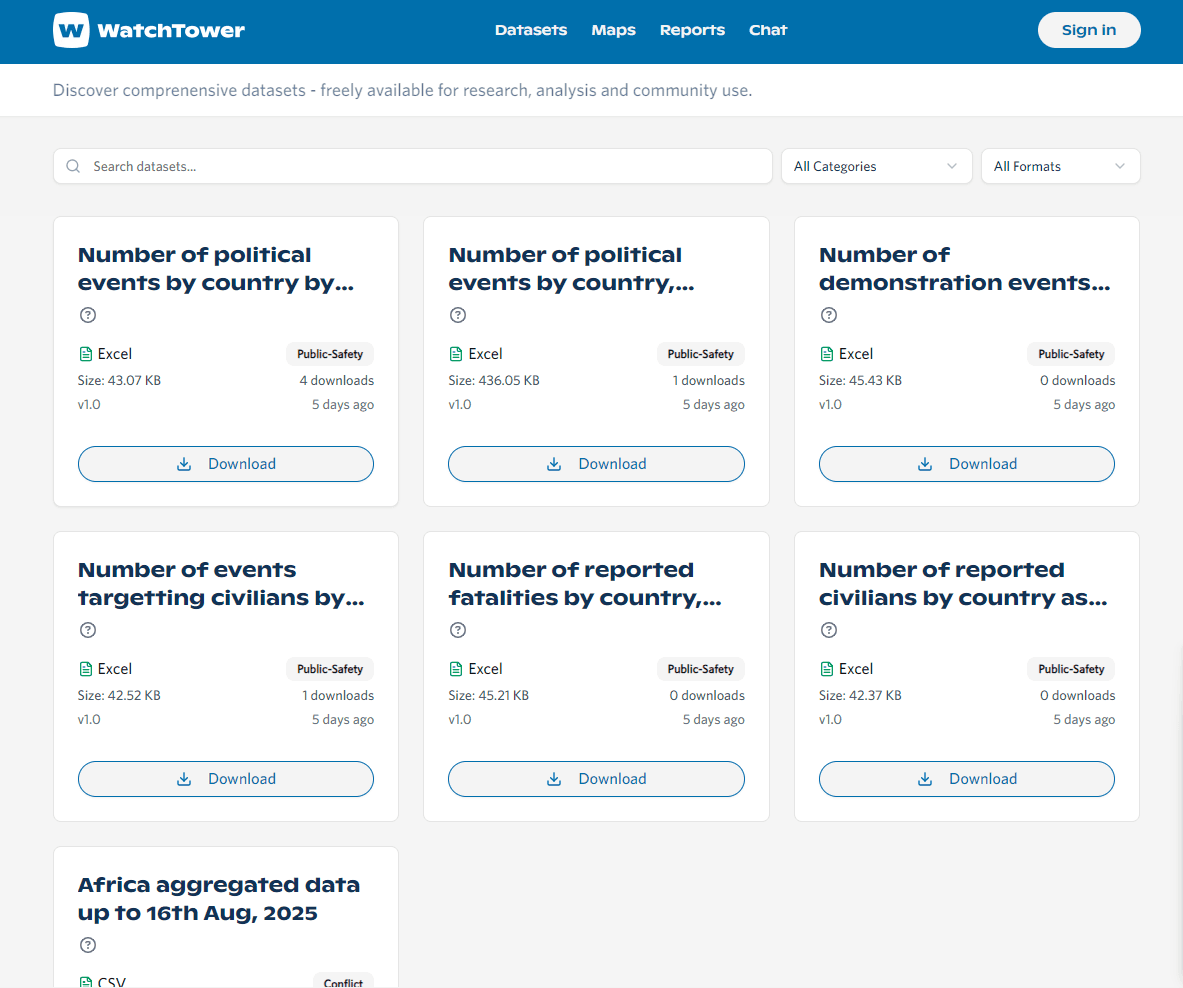Open info icon on 'demonstration events' card
This screenshot has height=988, width=1183.
tap(828, 315)
